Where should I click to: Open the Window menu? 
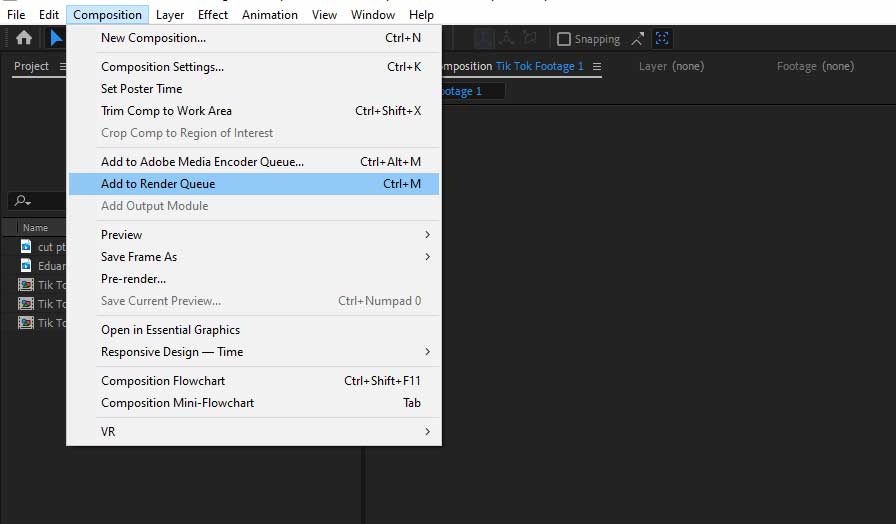[373, 15]
